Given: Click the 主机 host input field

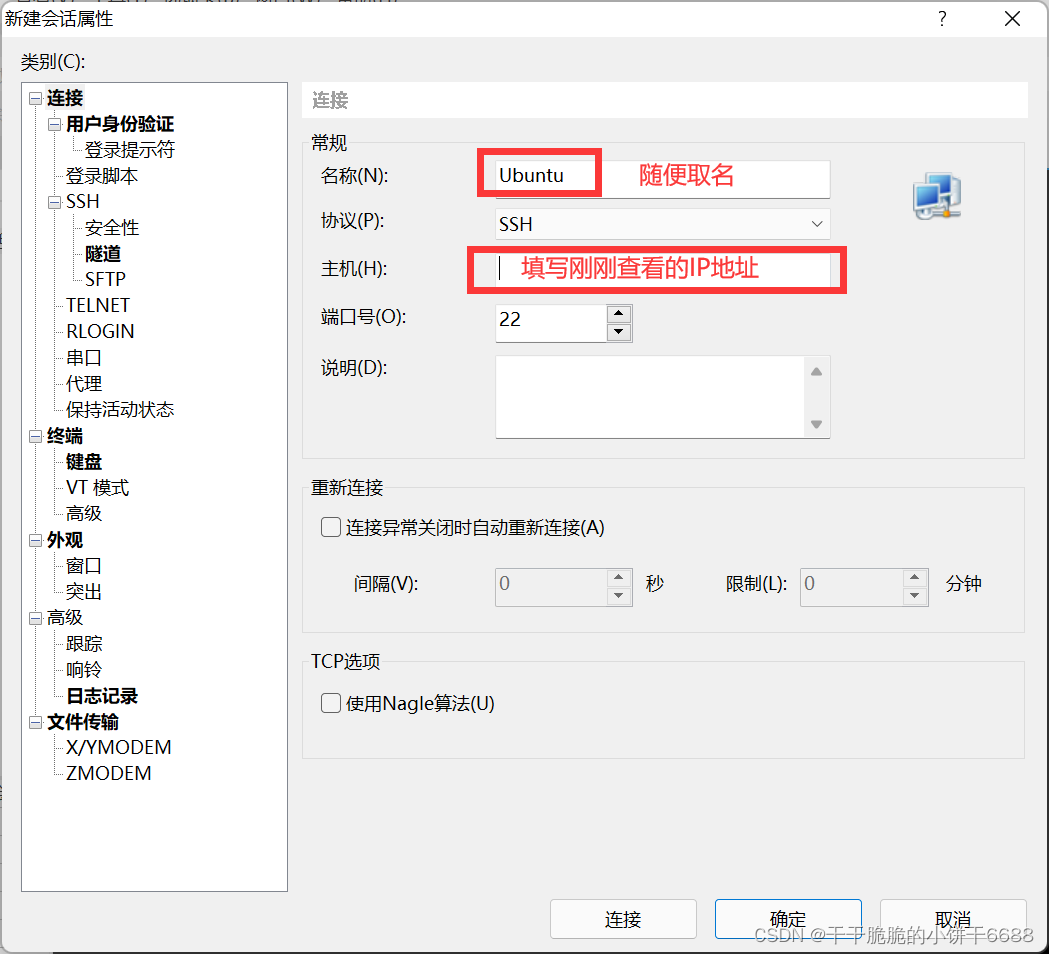Looking at the screenshot, I should click(x=662, y=269).
